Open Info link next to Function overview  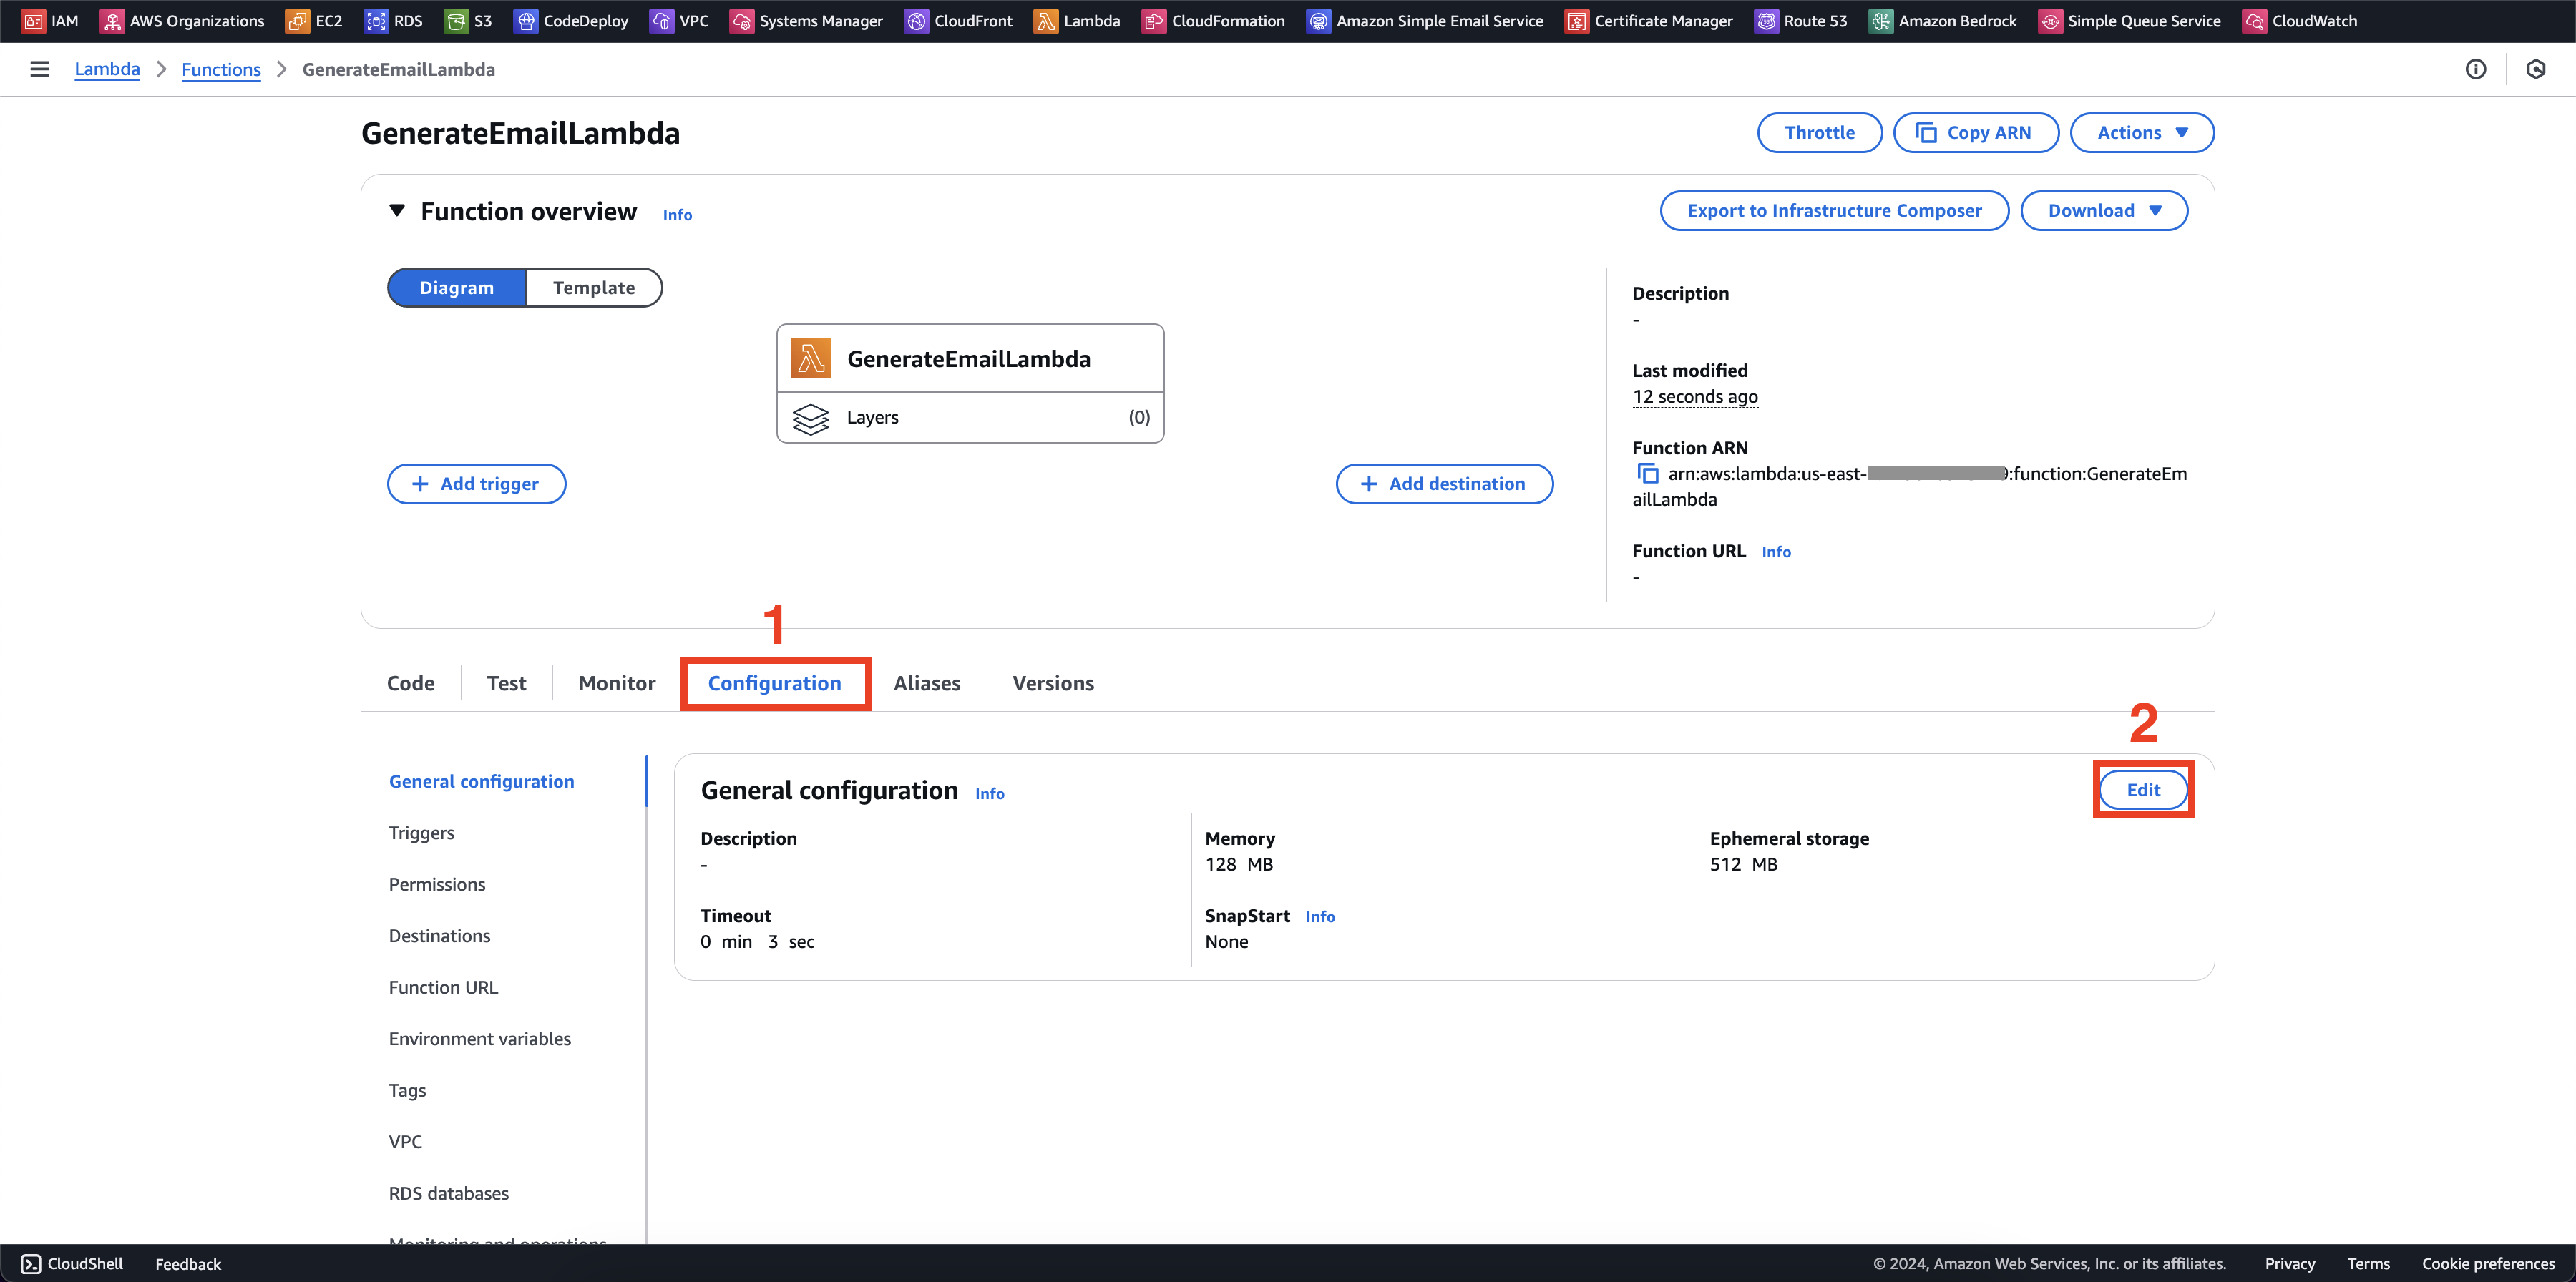(x=677, y=215)
